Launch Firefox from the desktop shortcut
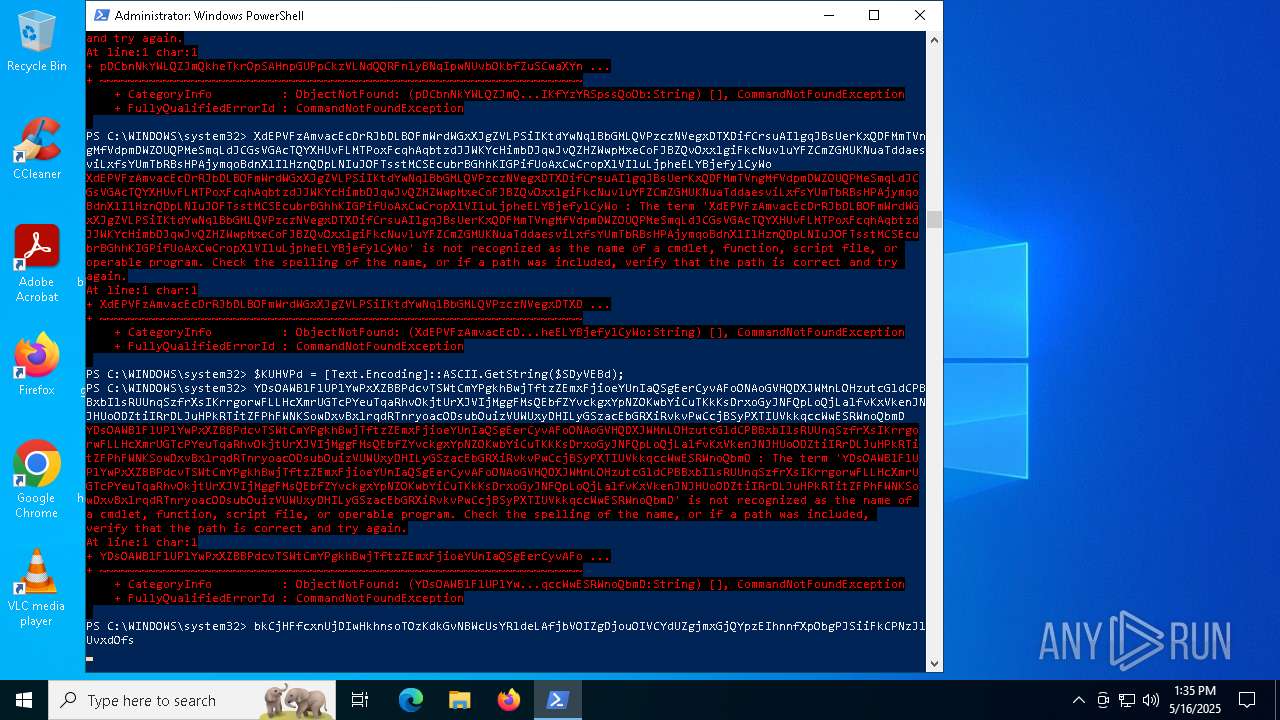This screenshot has width=1280, height=720. coord(37,364)
